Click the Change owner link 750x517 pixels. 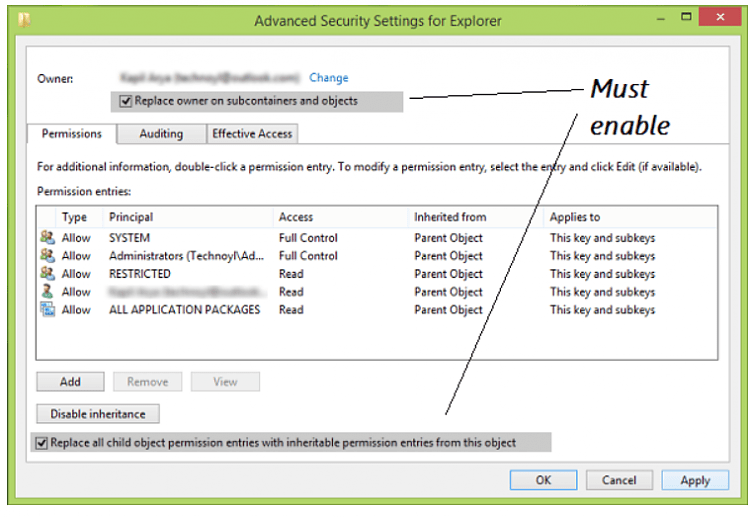coord(329,77)
